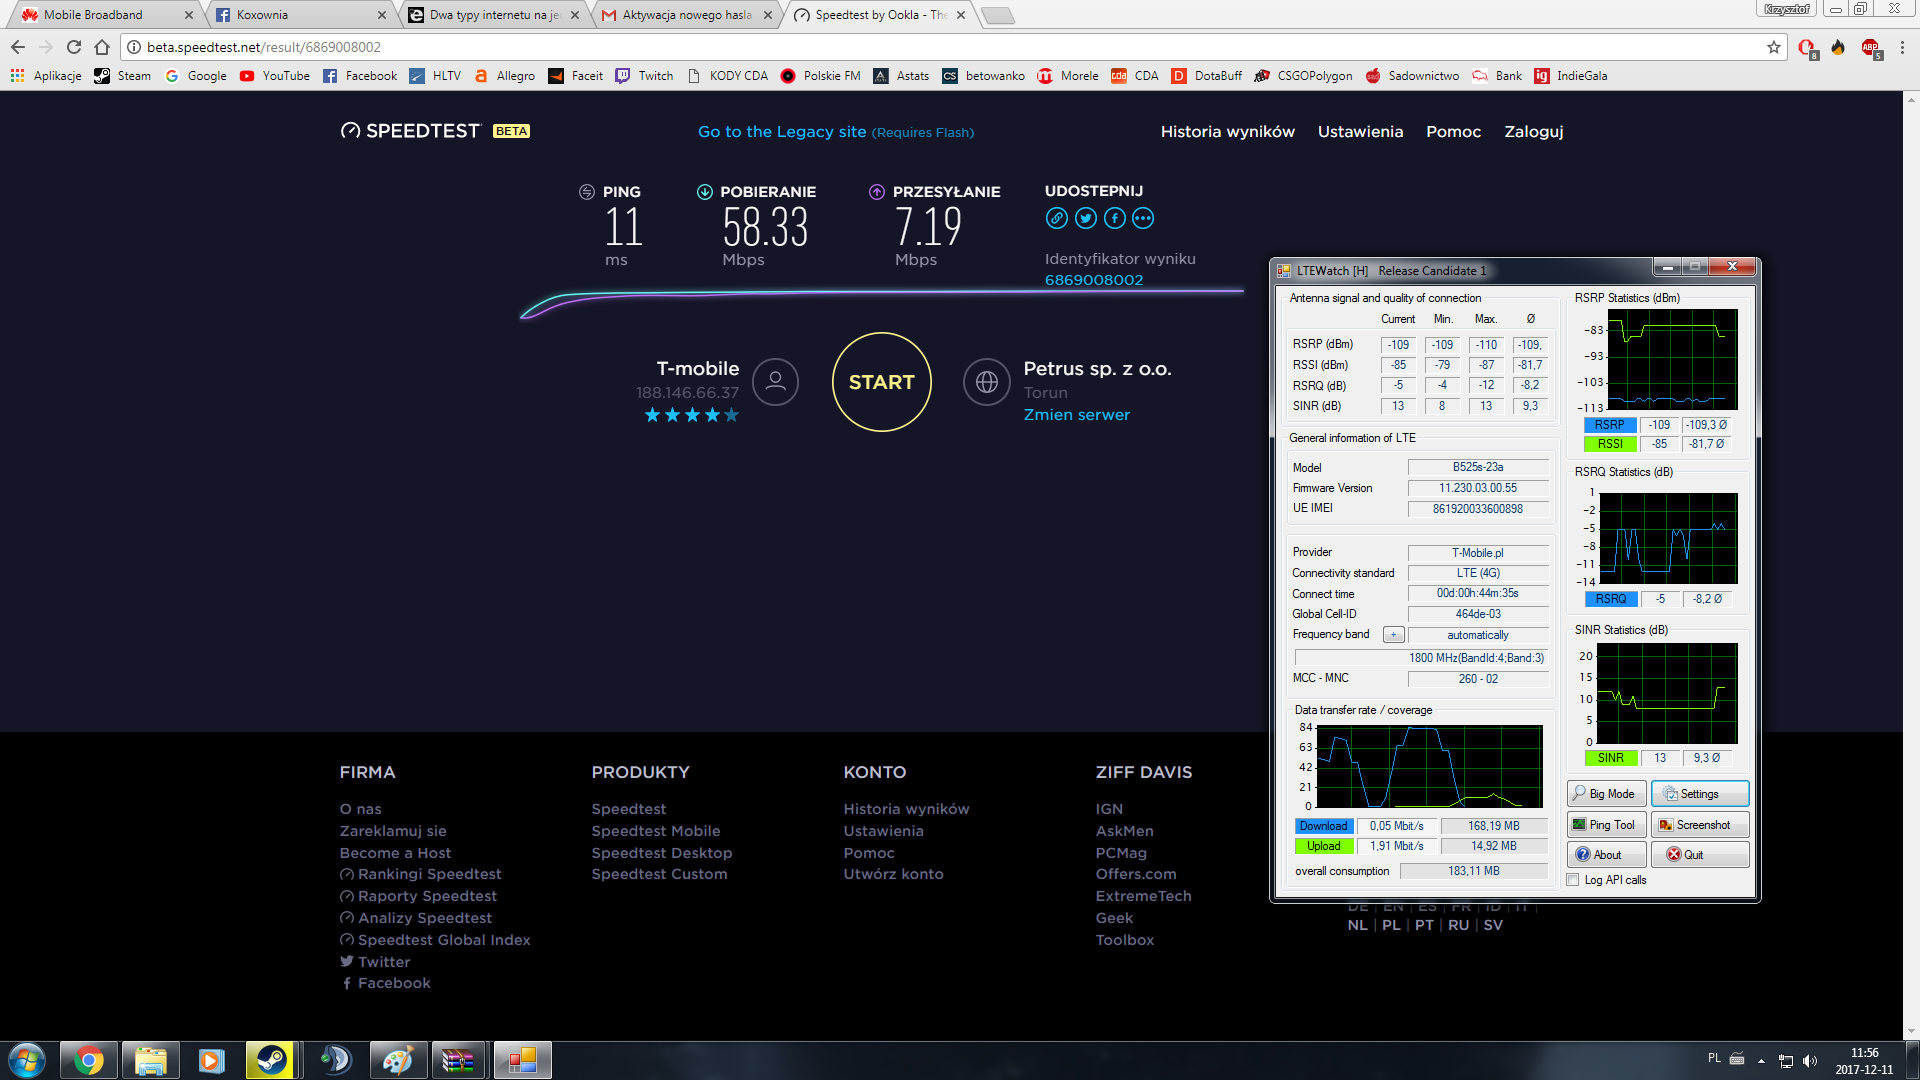Open the Allegro bookmark
The width and height of the screenshot is (1920, 1080).
[505, 76]
